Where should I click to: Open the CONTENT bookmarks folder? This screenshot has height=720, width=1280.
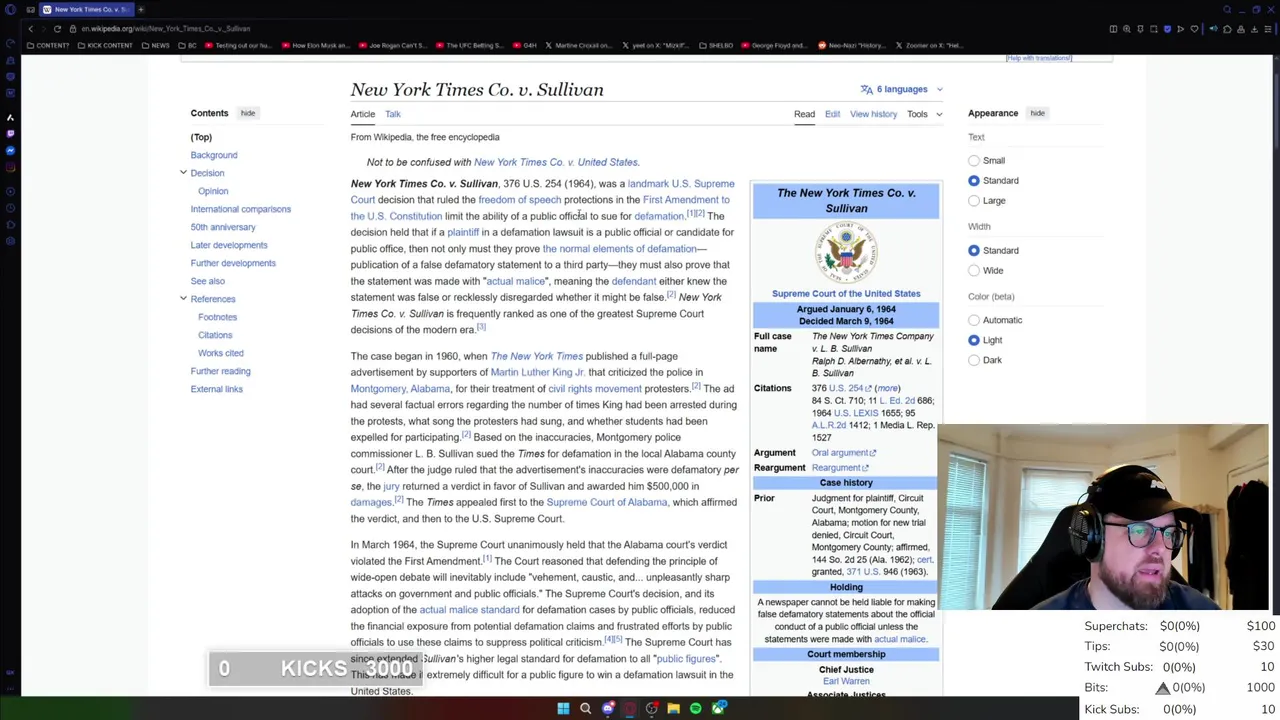point(47,45)
